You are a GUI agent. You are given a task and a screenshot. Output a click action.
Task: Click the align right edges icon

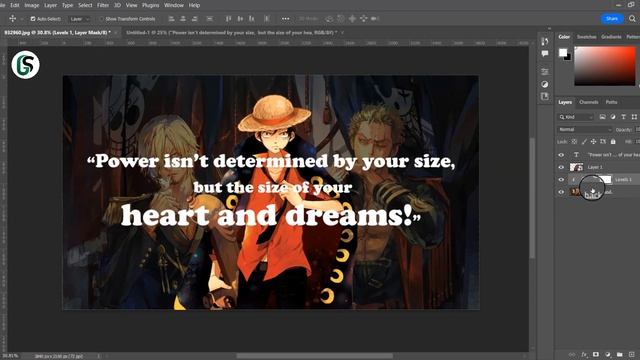[x=195, y=19]
